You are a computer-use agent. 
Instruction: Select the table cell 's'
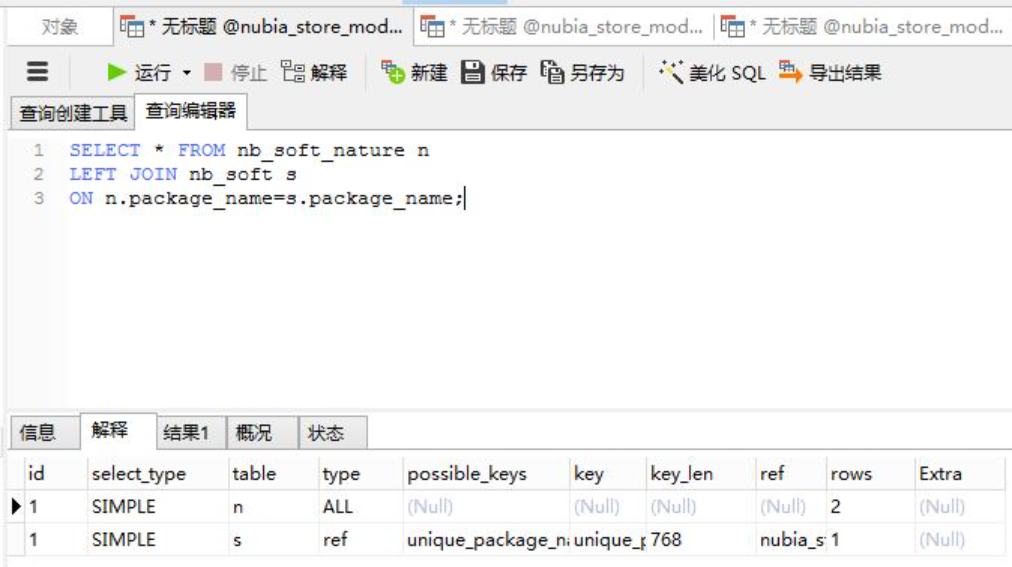[274, 540]
